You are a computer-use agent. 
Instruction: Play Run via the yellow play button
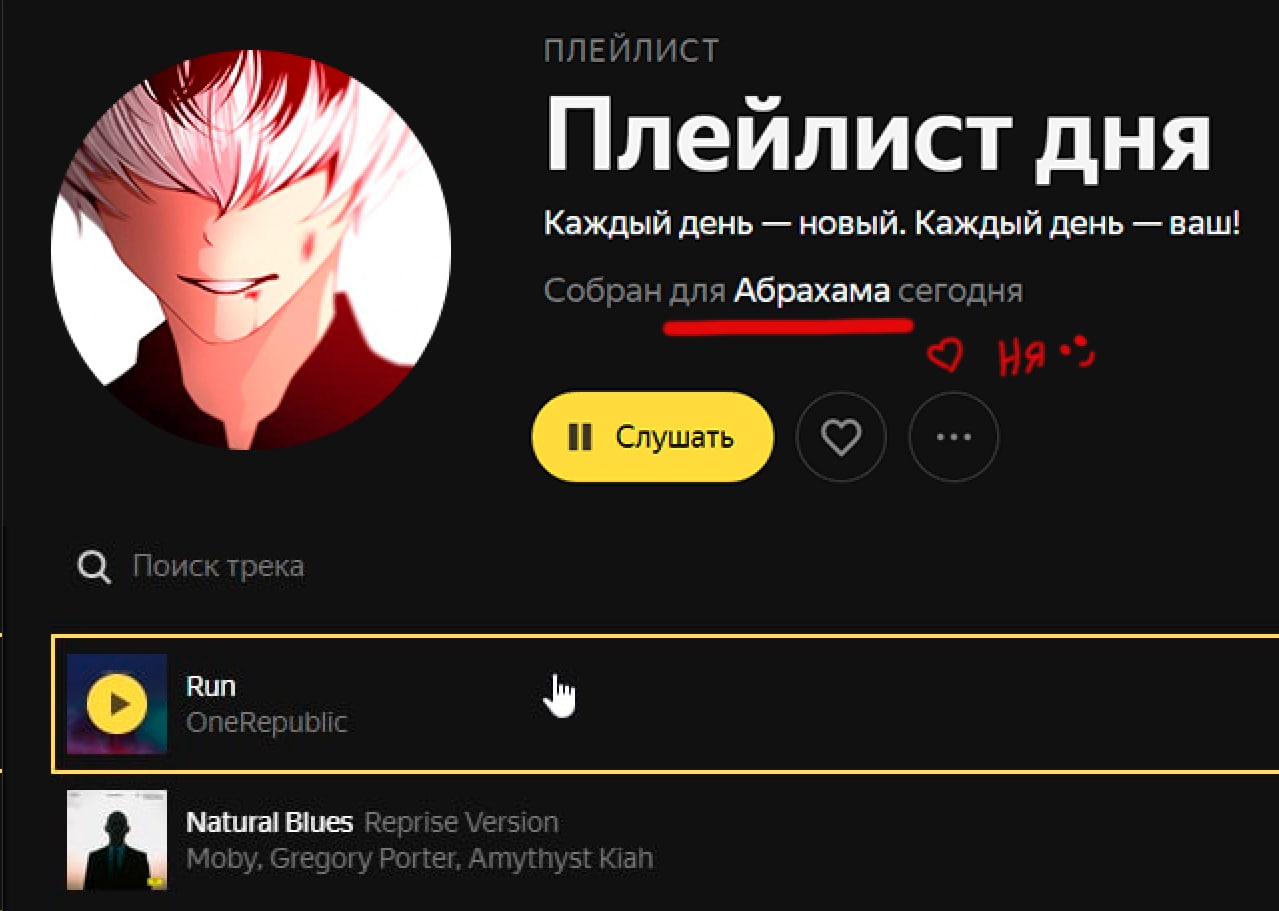[x=117, y=704]
